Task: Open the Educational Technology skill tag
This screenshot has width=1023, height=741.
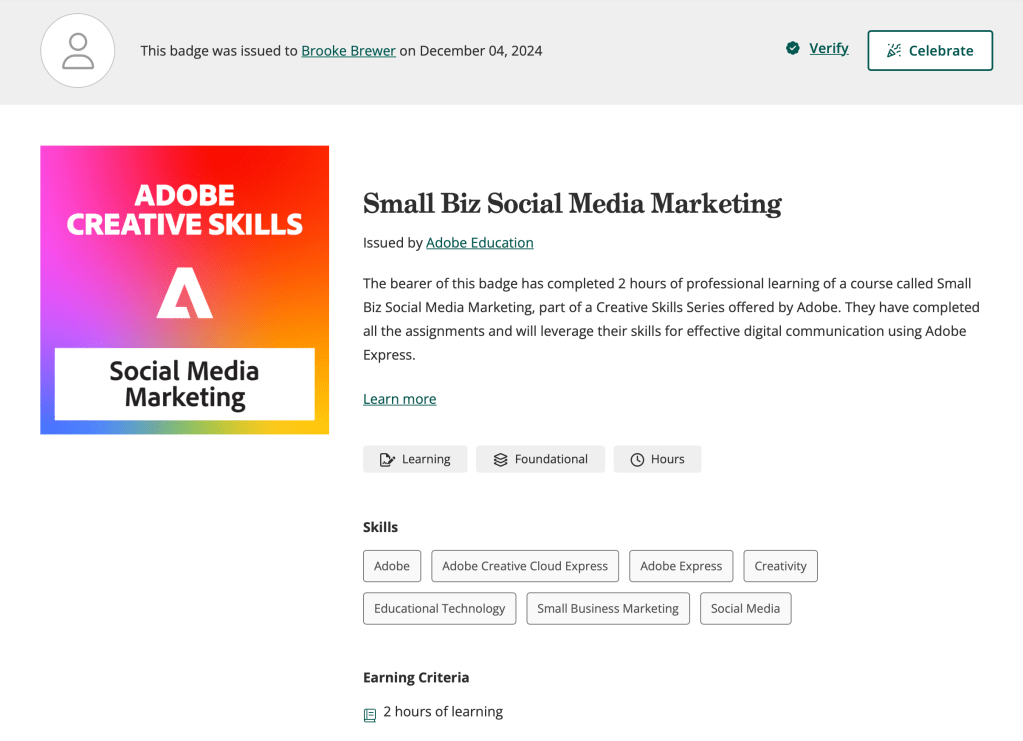Action: coord(439,608)
